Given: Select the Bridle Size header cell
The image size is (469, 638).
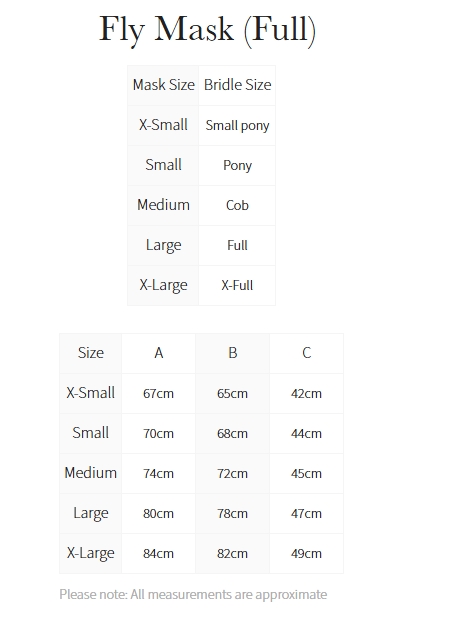Looking at the screenshot, I should click(237, 85).
